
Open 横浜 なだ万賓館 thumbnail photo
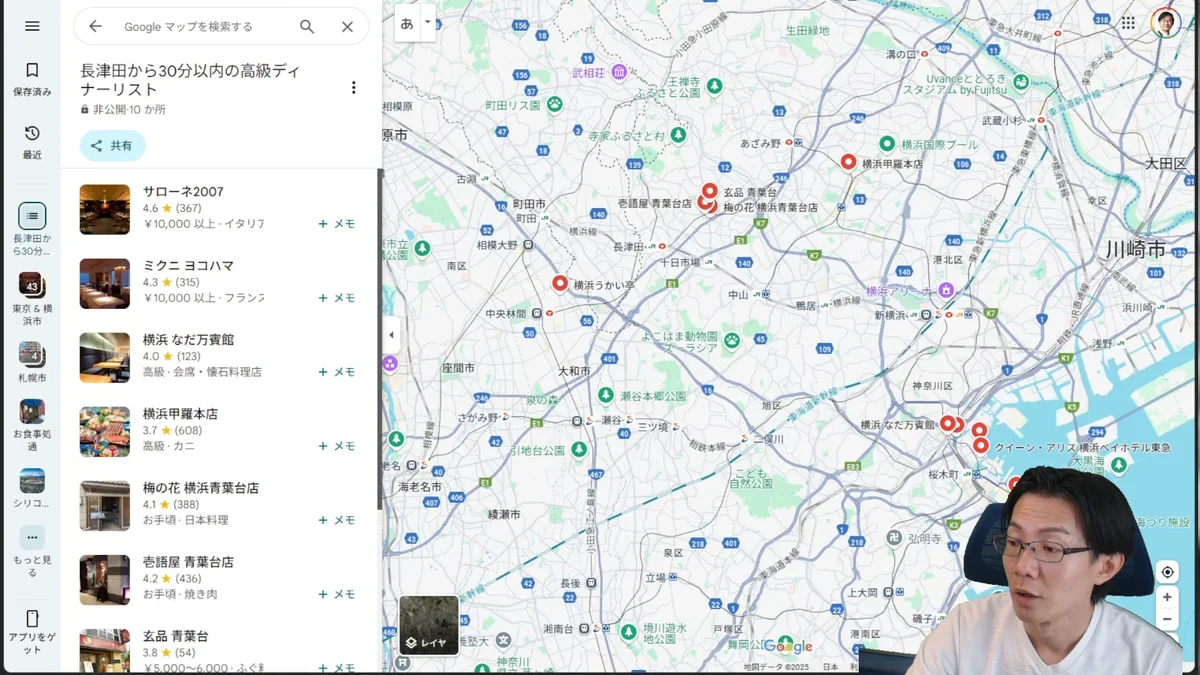pos(105,357)
